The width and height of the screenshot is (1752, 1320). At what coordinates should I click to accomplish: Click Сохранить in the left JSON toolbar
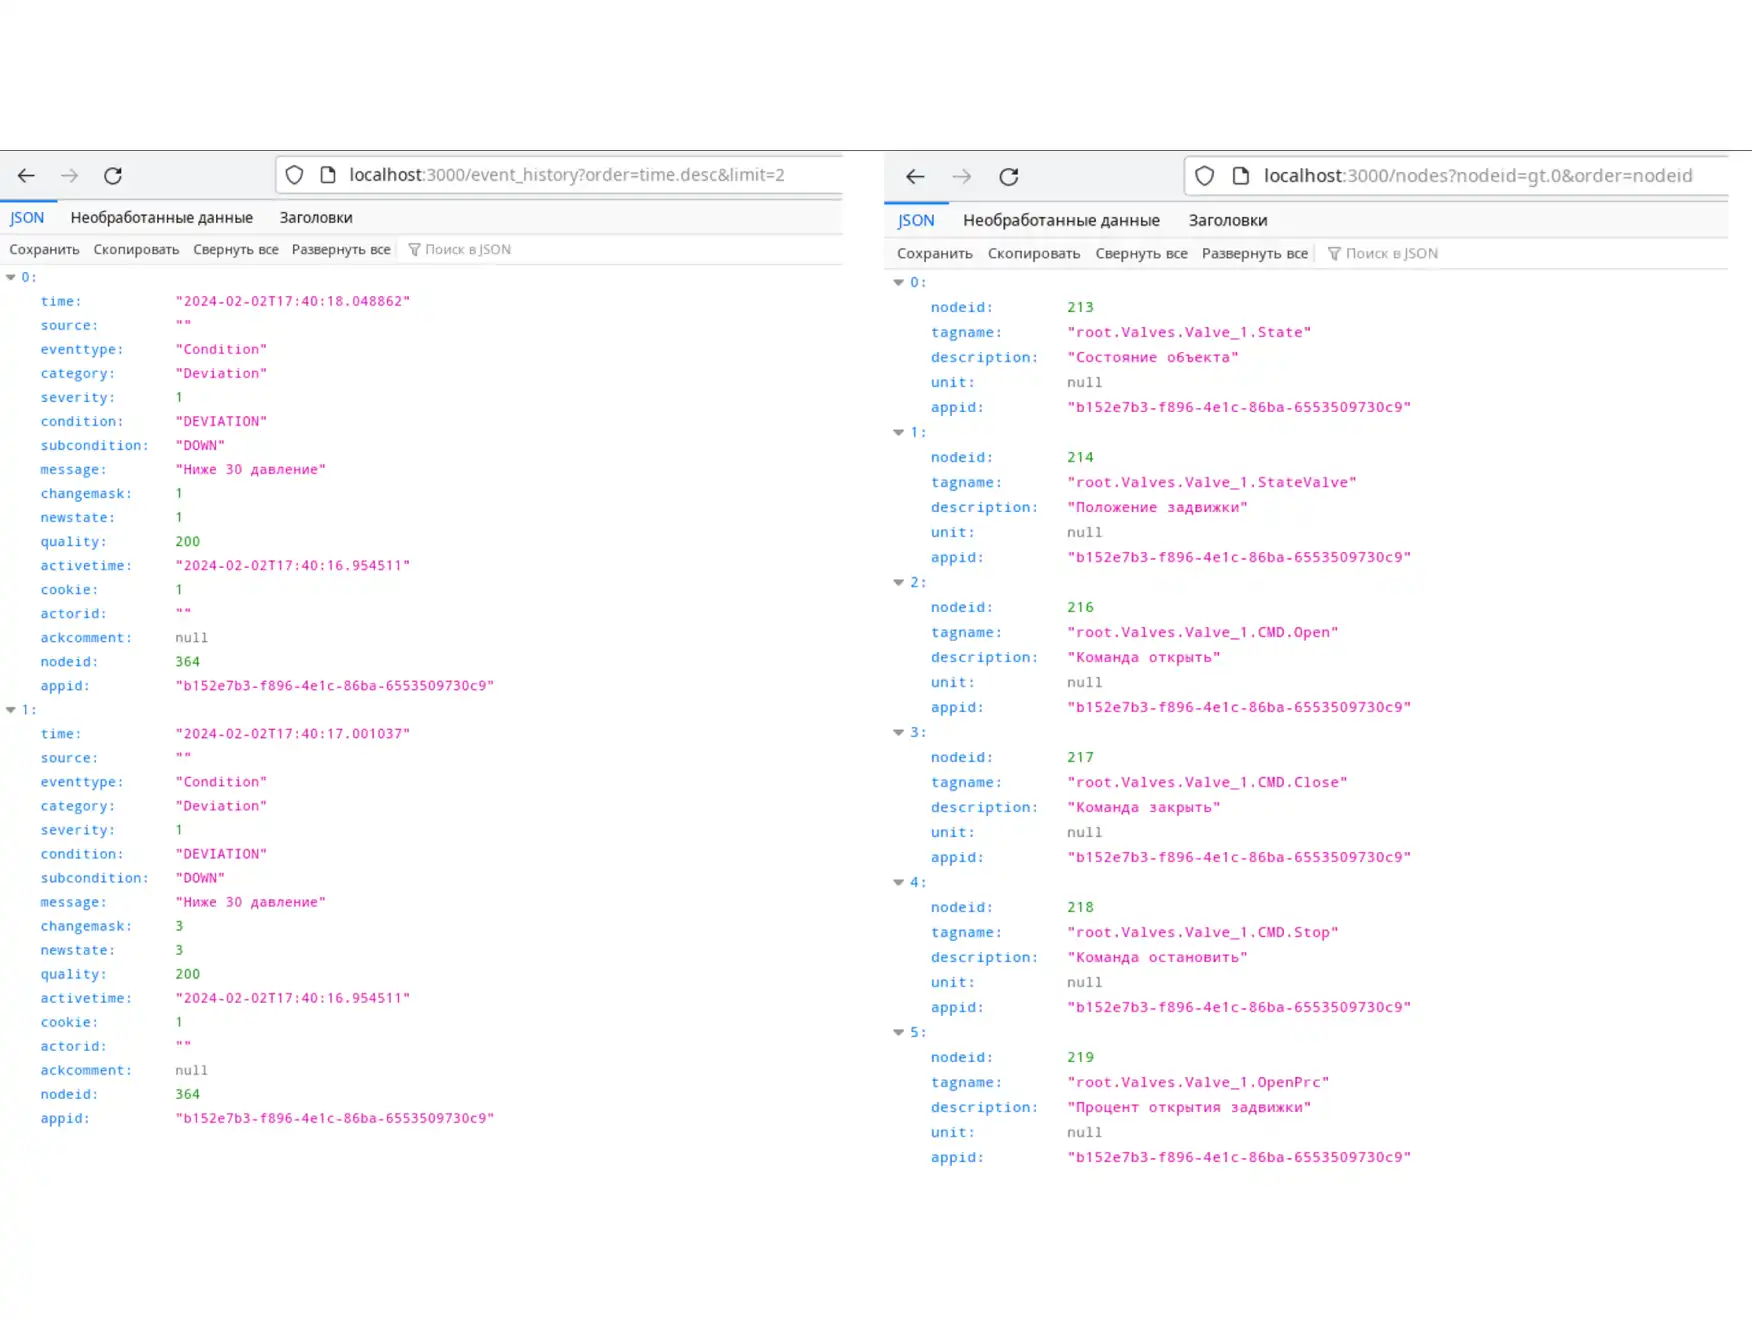point(44,250)
